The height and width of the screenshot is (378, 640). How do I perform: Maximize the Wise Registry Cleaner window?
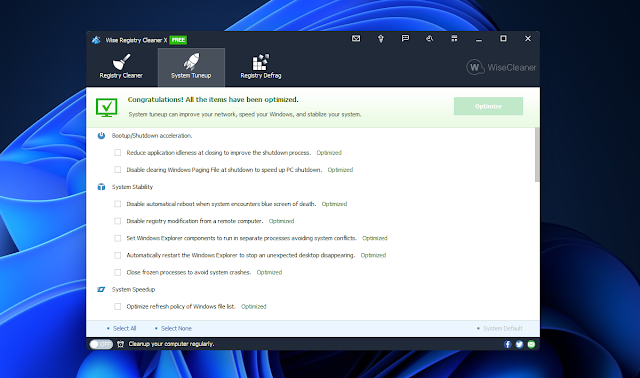click(503, 38)
